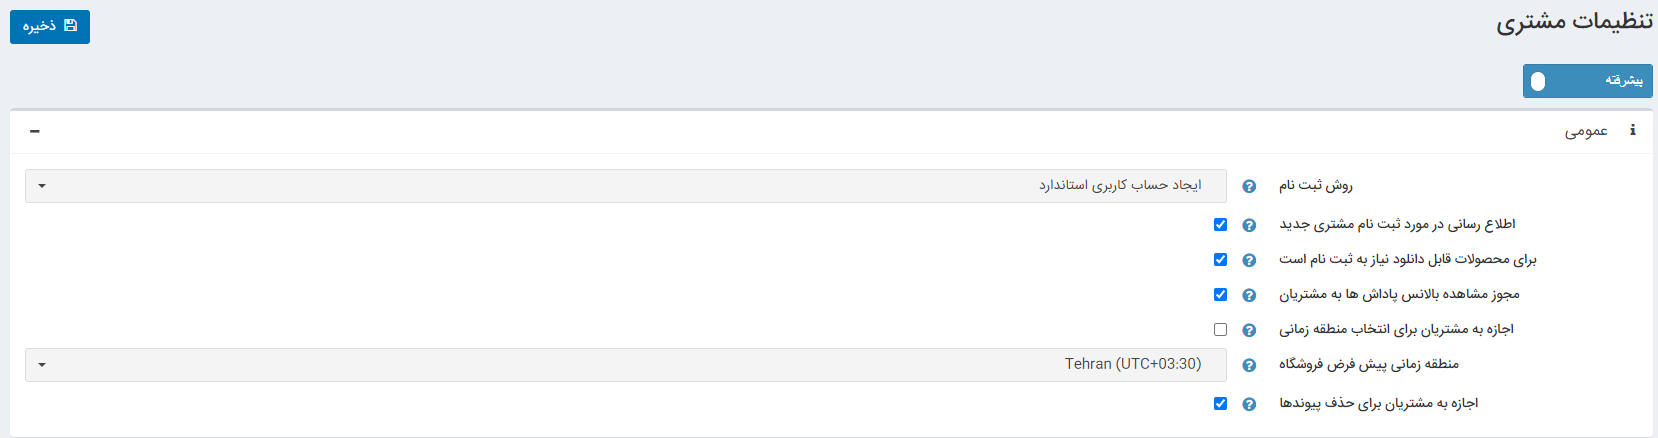Click help icon for مشاهده بالانس پاداش ها

pos(1249,295)
